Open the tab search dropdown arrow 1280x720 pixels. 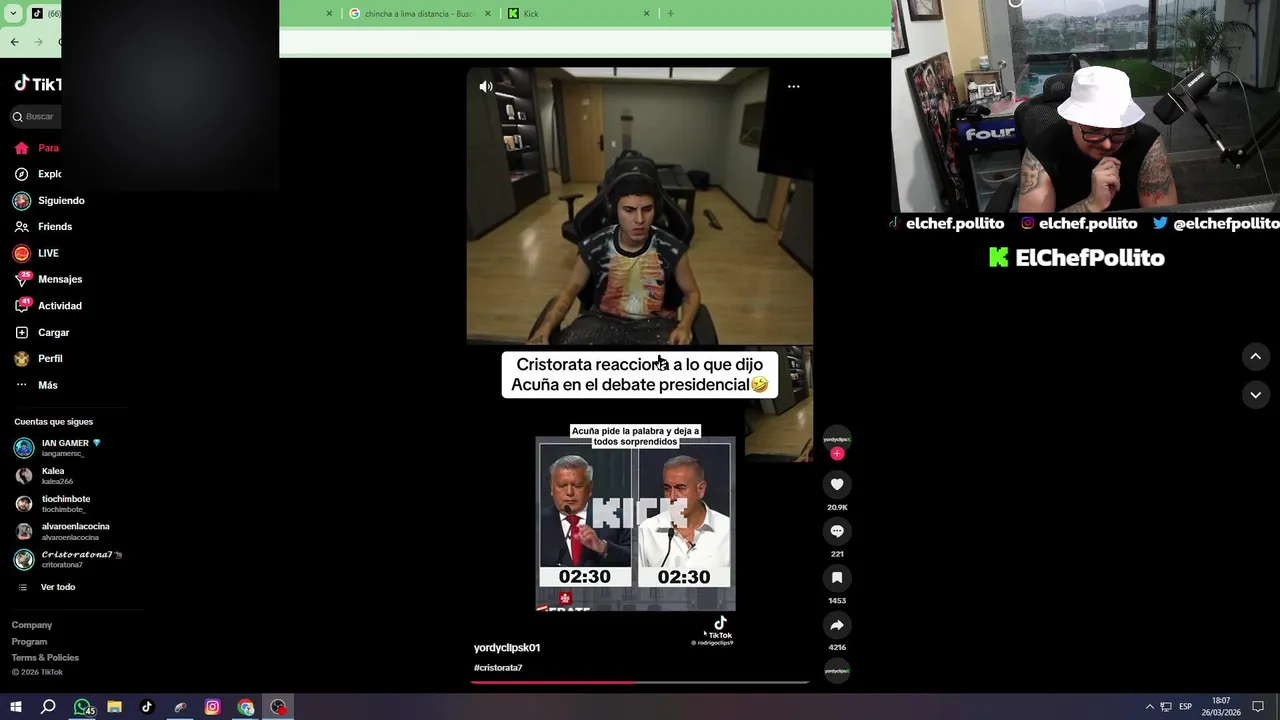point(13,14)
